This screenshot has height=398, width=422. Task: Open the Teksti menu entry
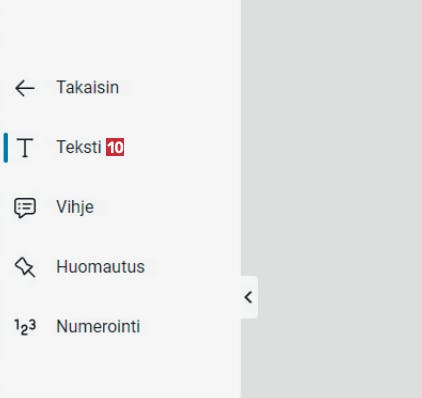point(79,147)
